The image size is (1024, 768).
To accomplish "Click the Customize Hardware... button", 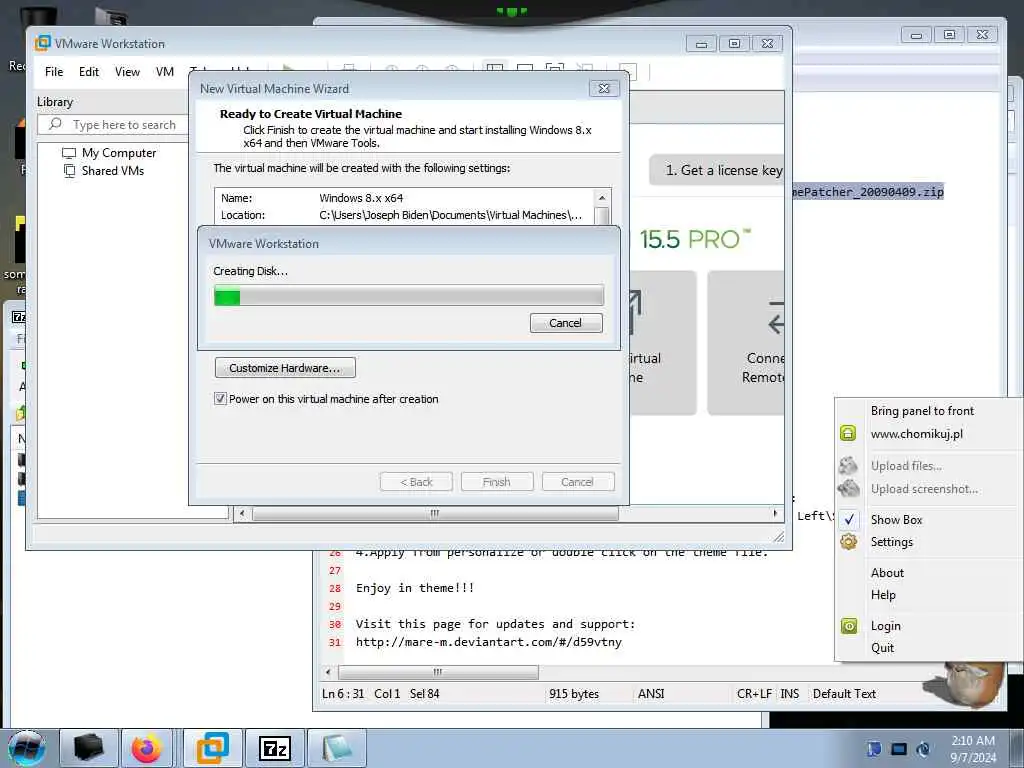I will [x=285, y=368].
